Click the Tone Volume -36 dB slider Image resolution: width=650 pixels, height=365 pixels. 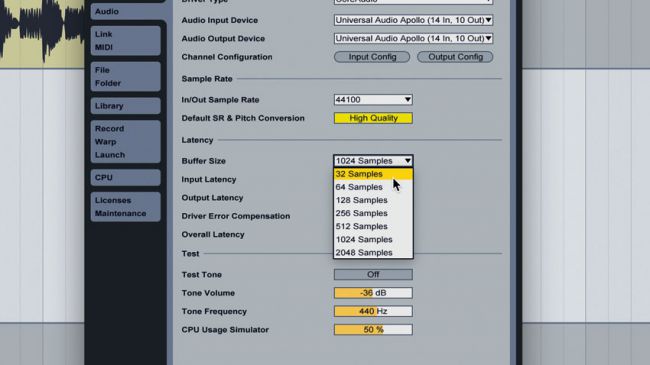coord(373,293)
